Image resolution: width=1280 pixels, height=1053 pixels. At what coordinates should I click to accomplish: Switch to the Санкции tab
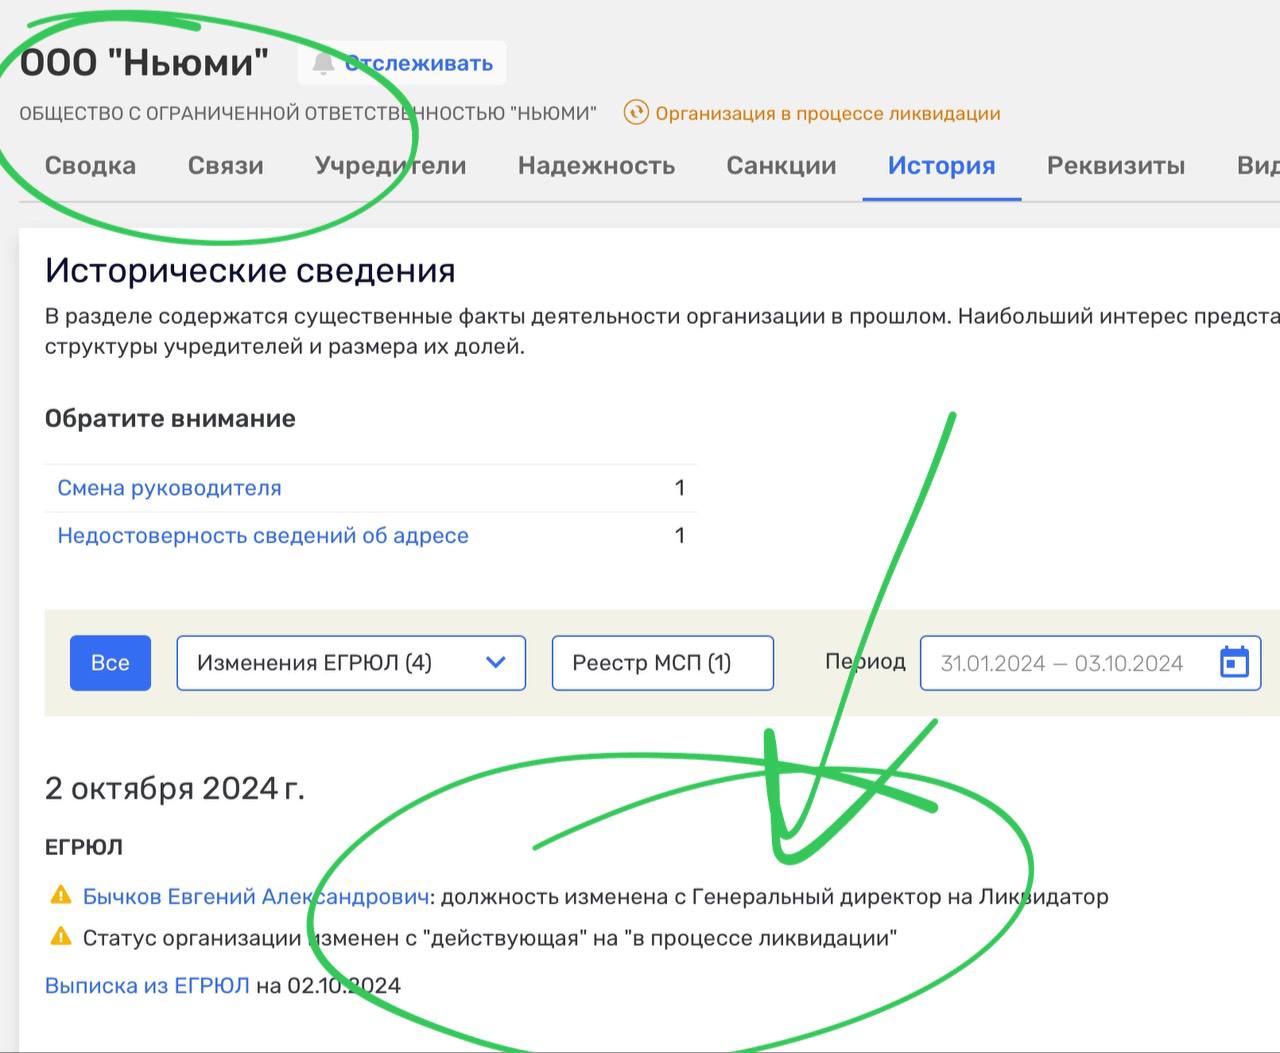[x=781, y=166]
